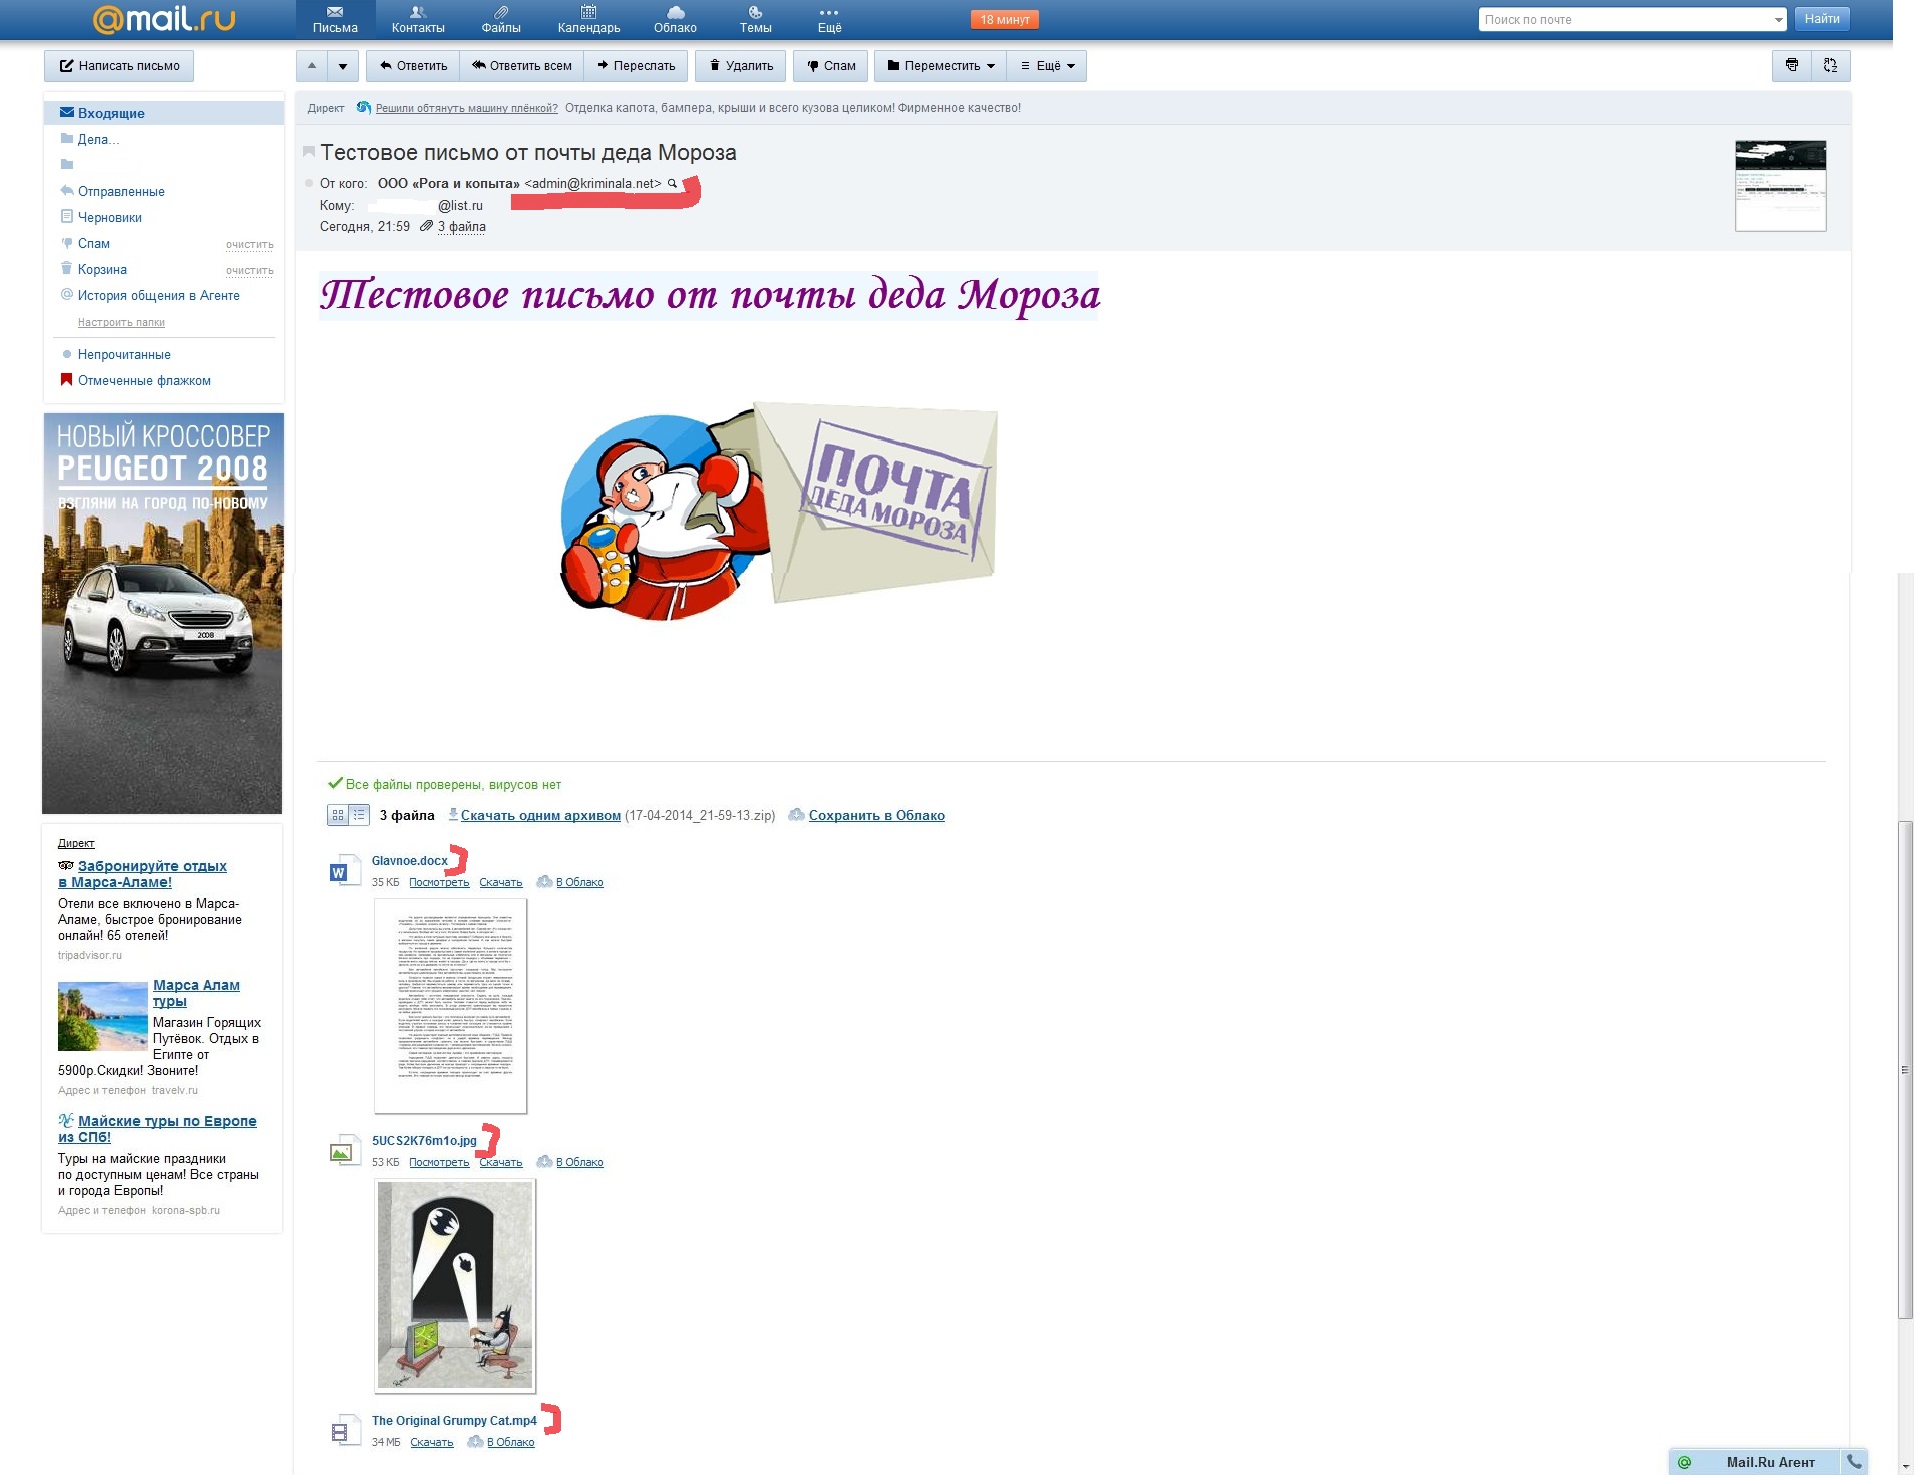Click search icon next to sender address

click(673, 183)
